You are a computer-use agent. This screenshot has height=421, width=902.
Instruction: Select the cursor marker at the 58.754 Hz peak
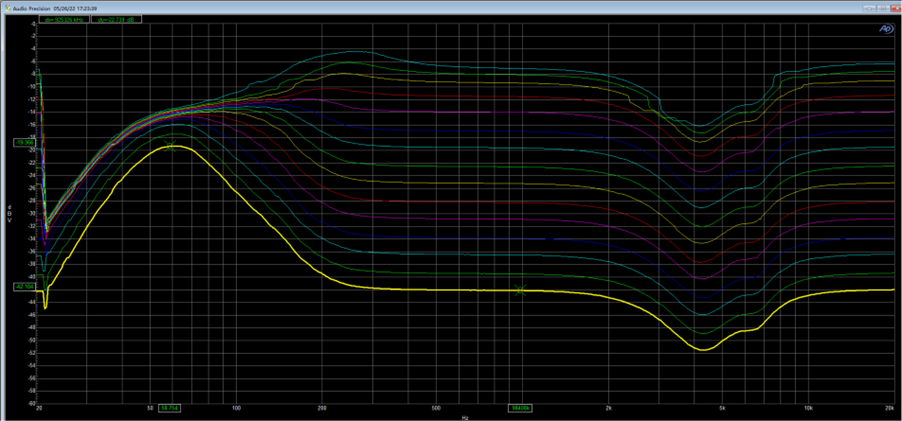pos(169,146)
